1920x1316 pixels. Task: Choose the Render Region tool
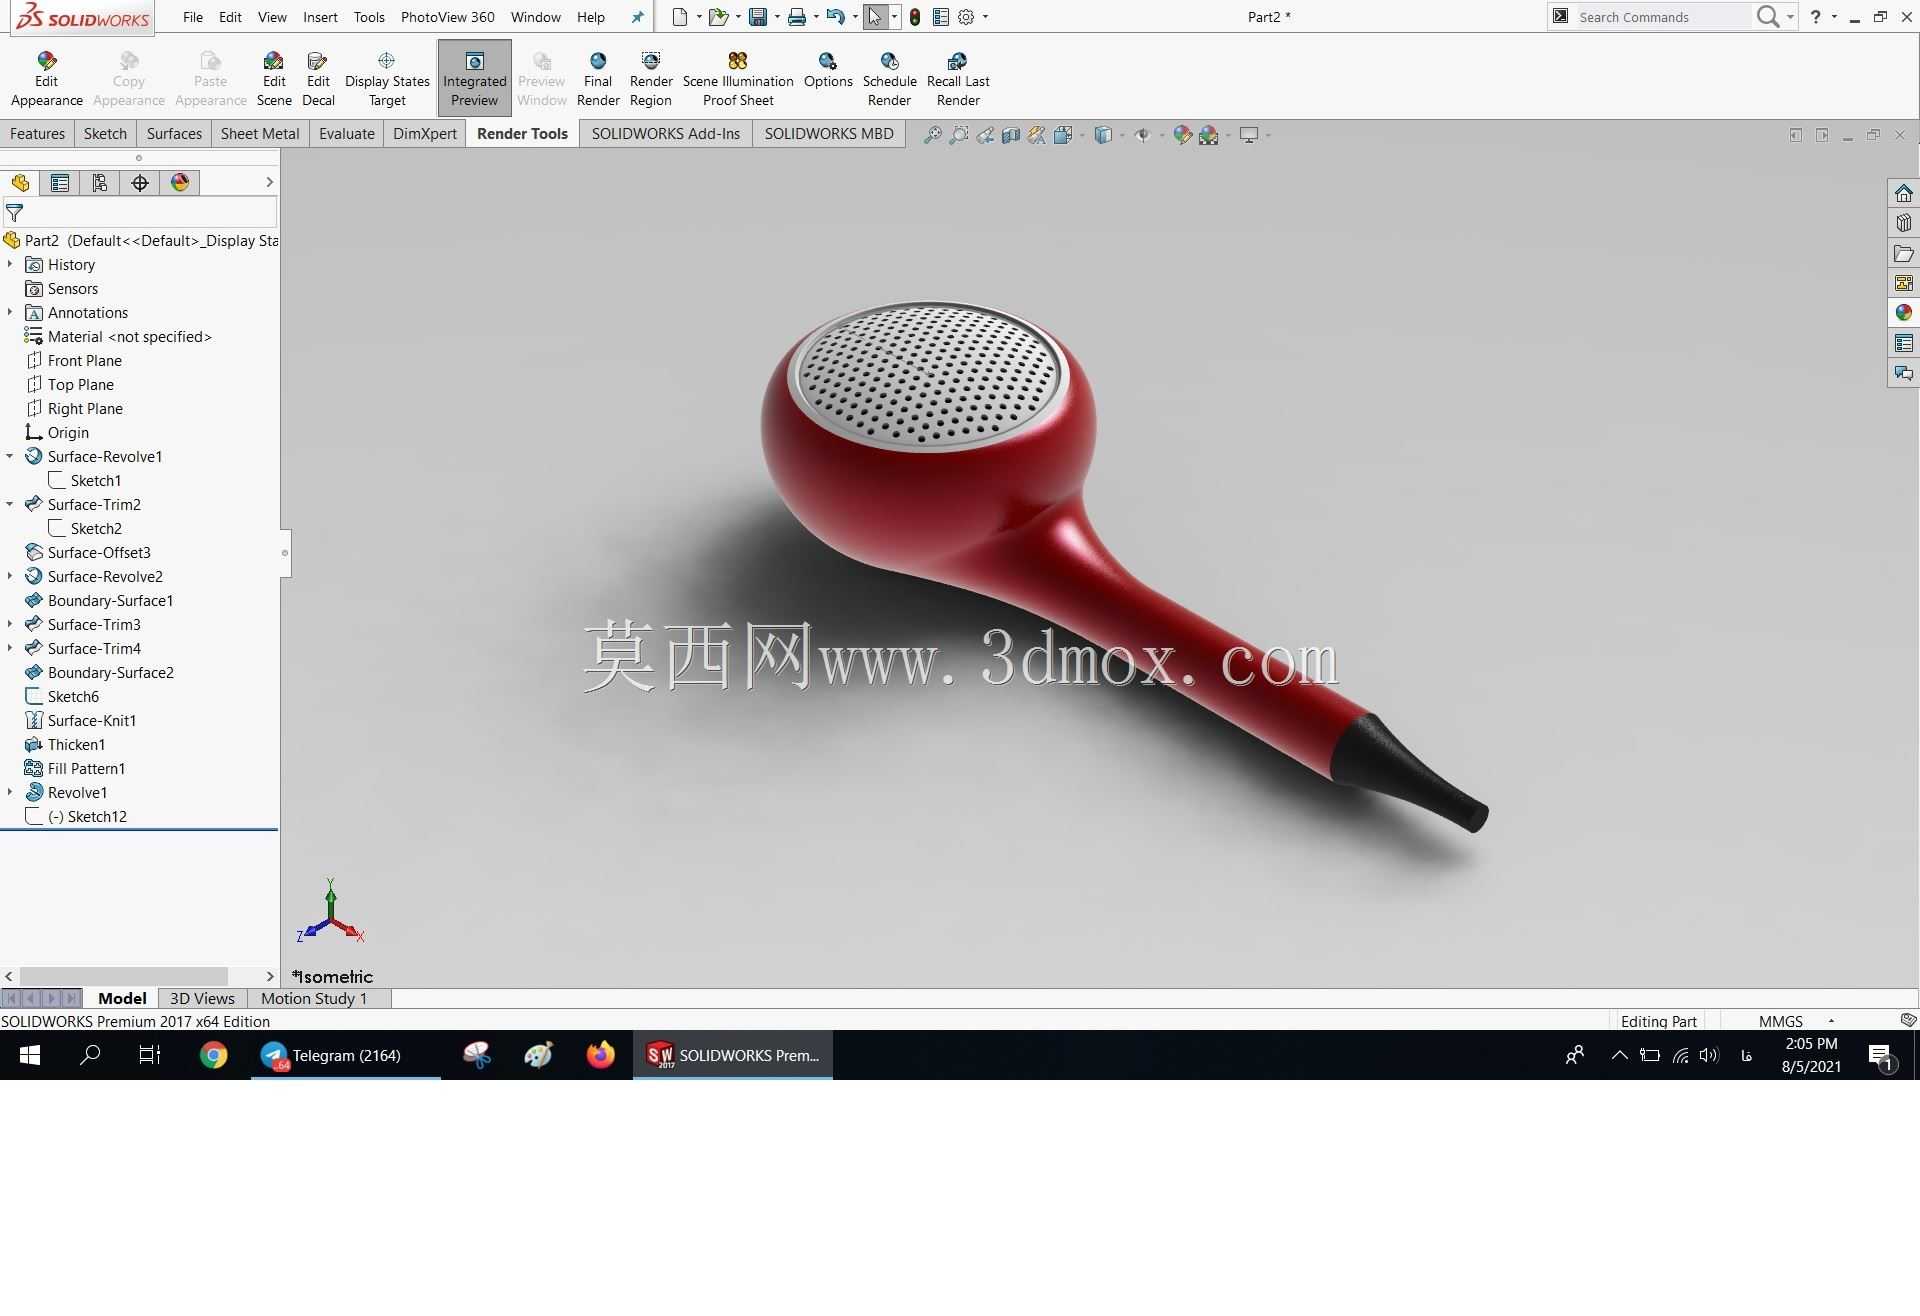click(x=651, y=78)
